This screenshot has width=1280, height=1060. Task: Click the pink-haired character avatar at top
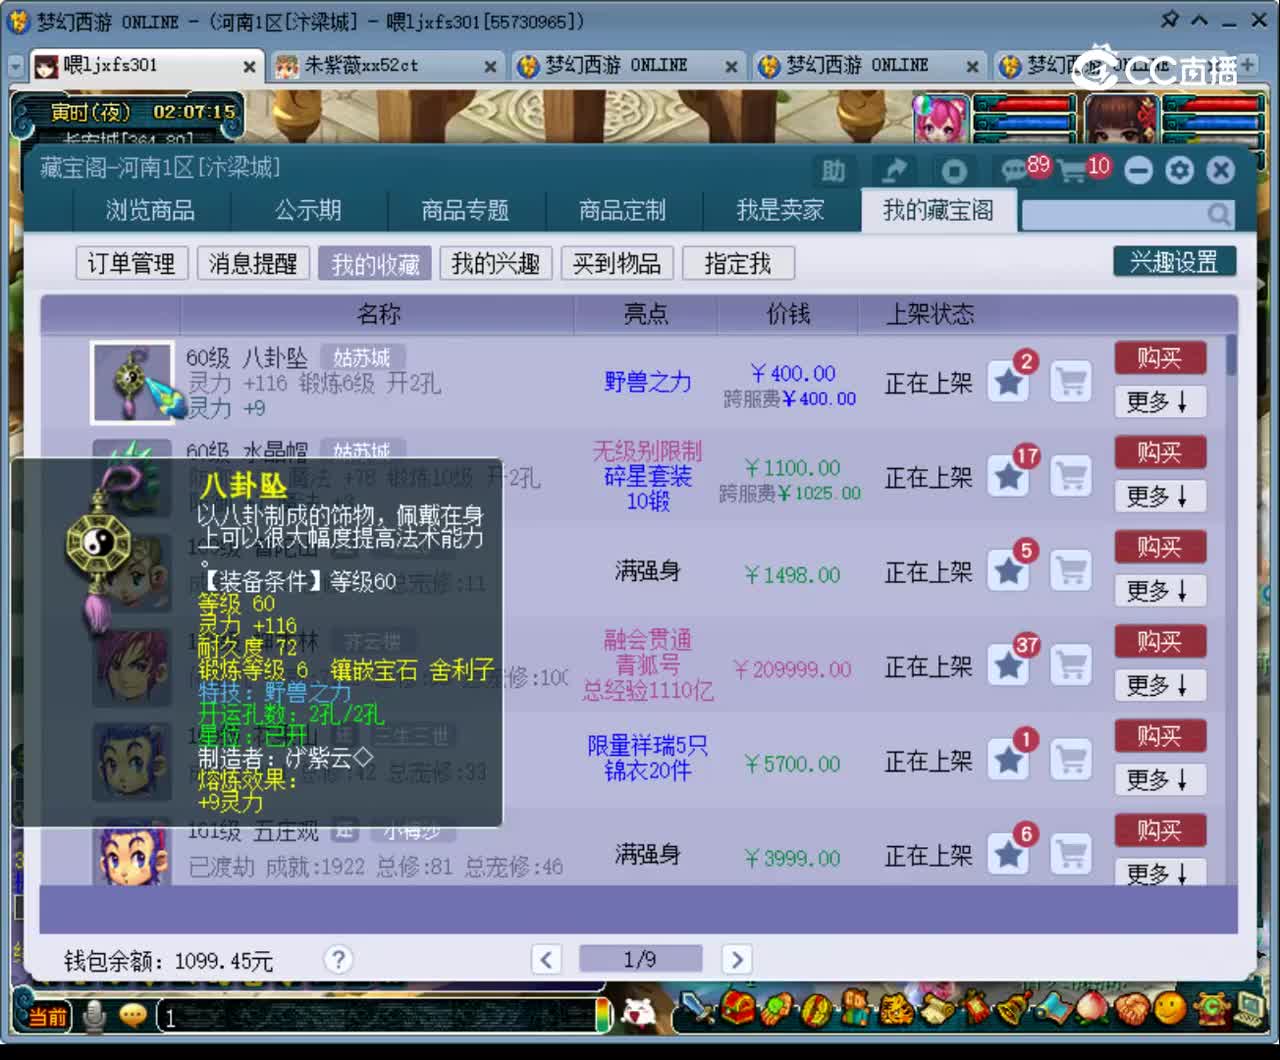941,120
